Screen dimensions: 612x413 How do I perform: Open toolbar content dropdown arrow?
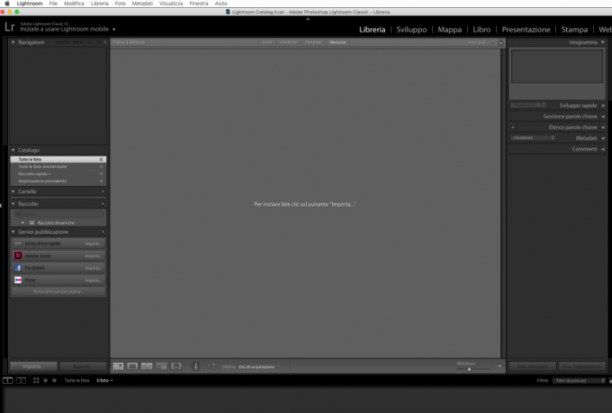click(500, 366)
